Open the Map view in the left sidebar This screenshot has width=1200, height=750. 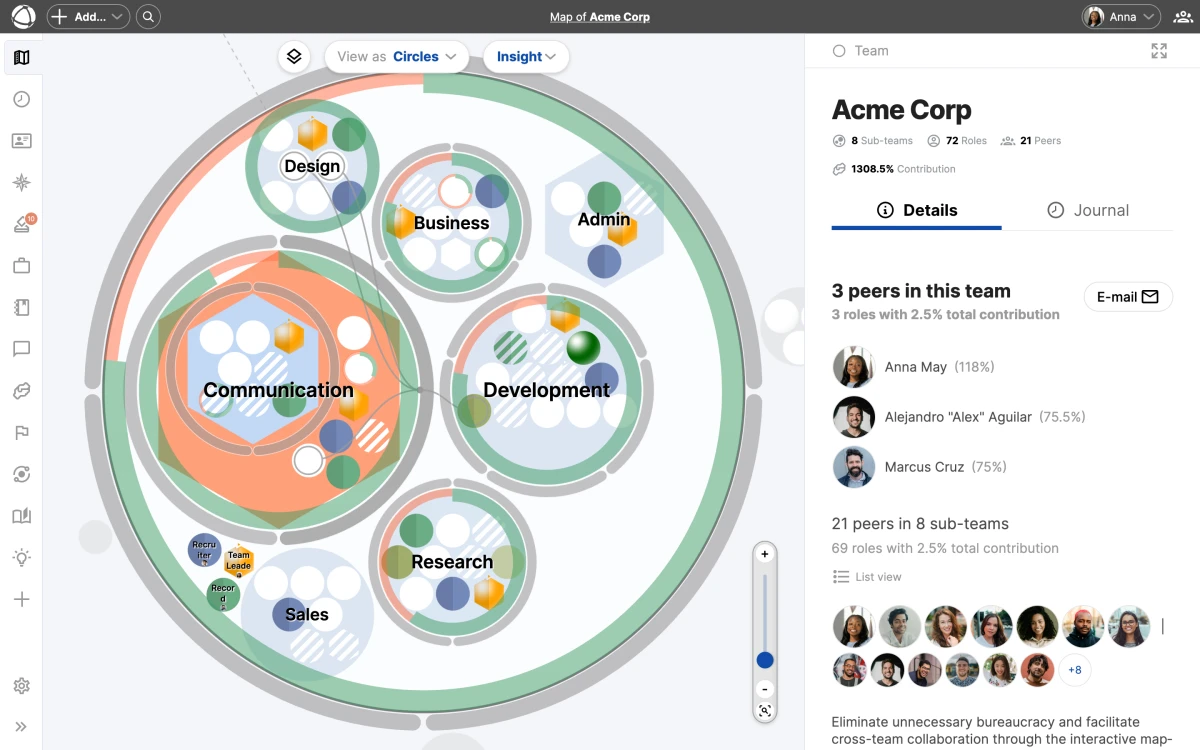(22, 57)
